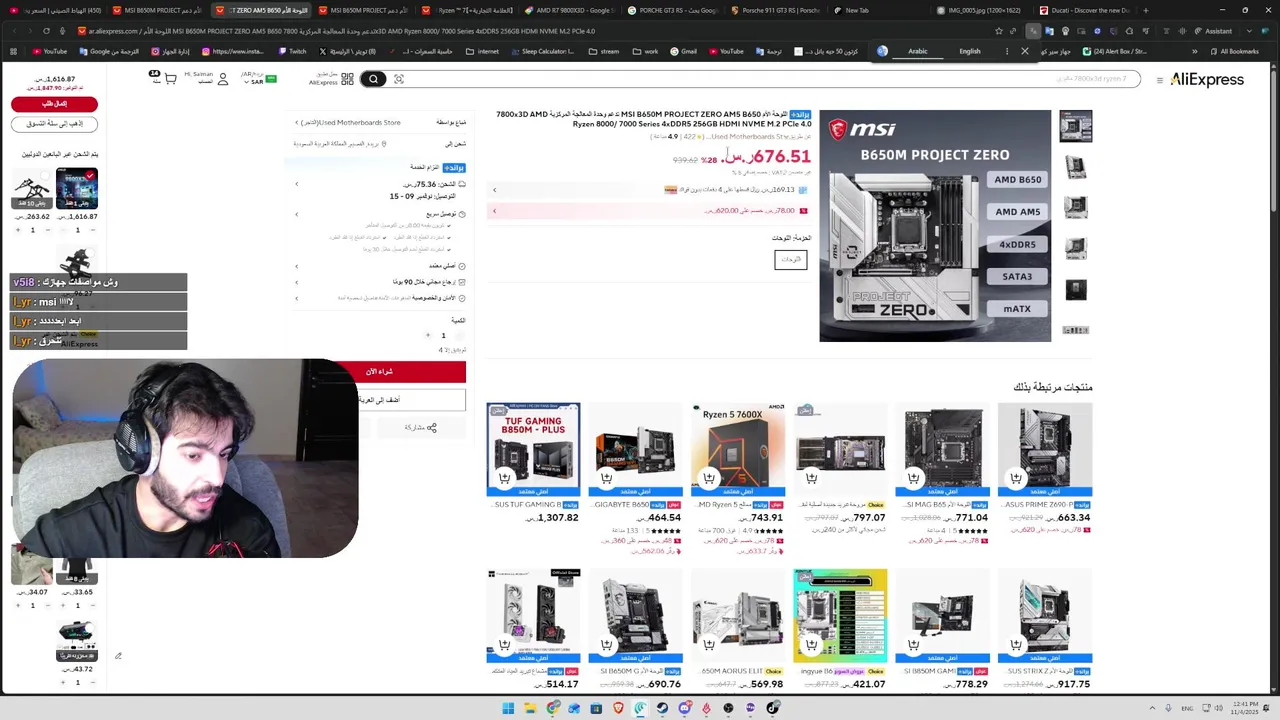1280x720 pixels.
Task: Switch to AMD R7 9800X3D Google tab
Action: pyautogui.click(x=570, y=10)
